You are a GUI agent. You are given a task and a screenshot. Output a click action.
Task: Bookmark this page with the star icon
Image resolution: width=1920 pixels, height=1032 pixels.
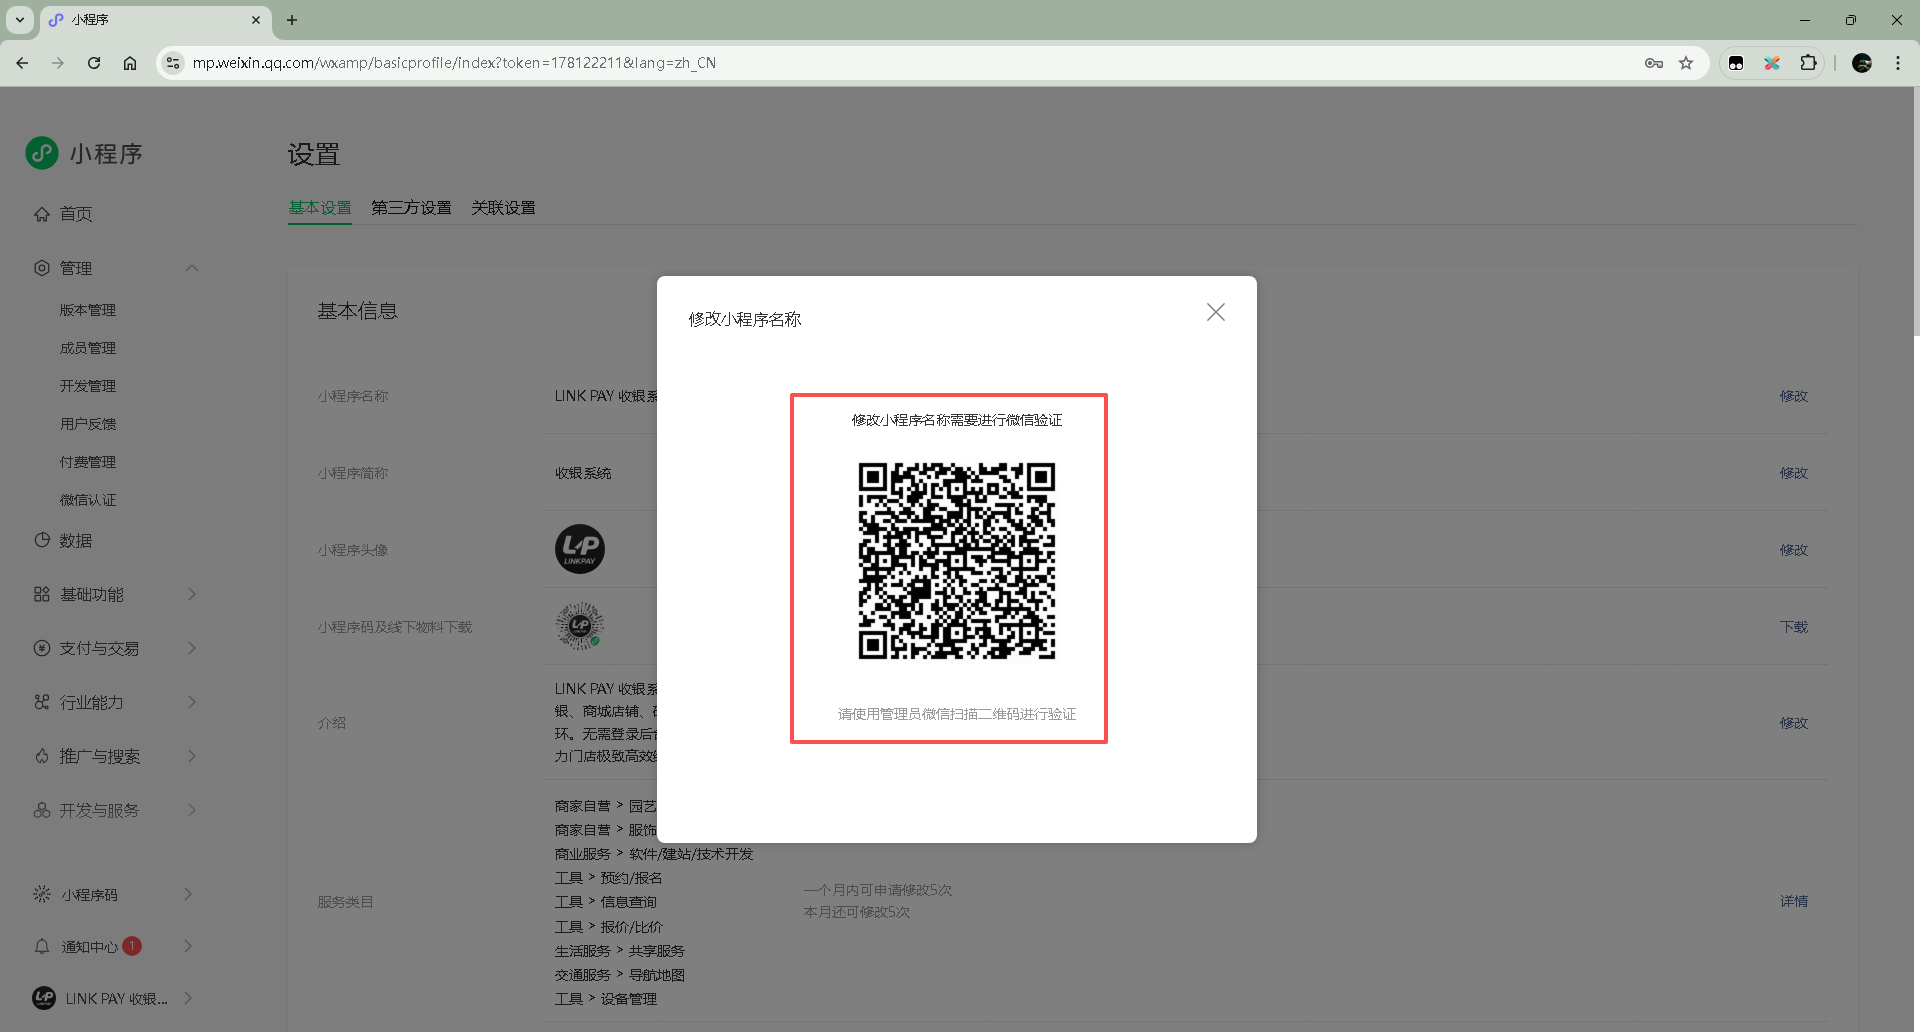(x=1686, y=63)
